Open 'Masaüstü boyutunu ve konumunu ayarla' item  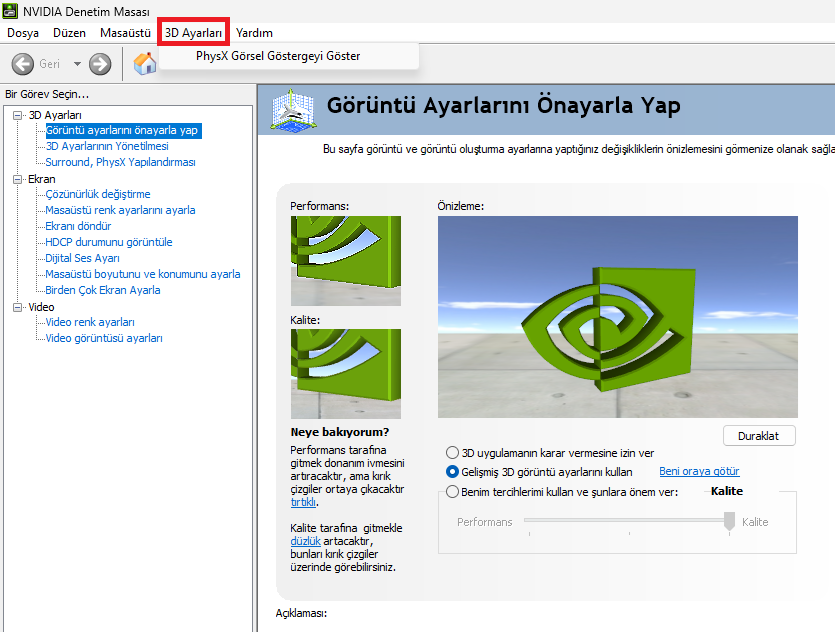pos(143,274)
